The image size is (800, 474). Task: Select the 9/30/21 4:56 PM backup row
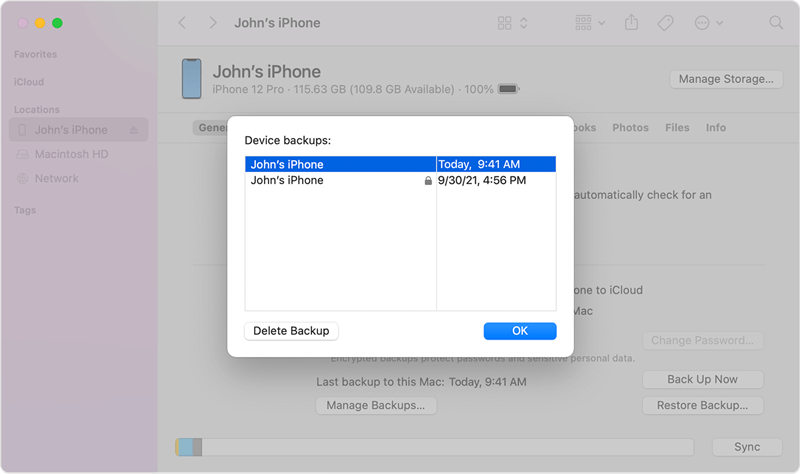click(x=400, y=181)
